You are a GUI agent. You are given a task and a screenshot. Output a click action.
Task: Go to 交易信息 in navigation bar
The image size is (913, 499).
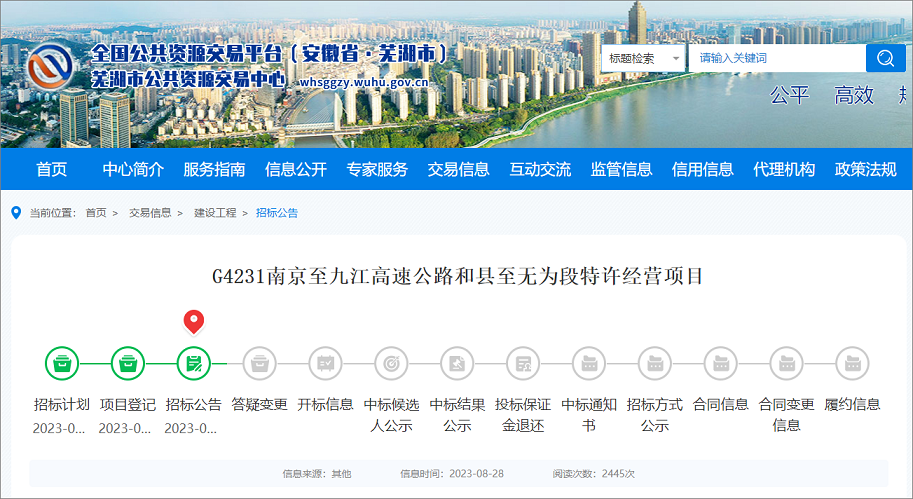coord(458,170)
